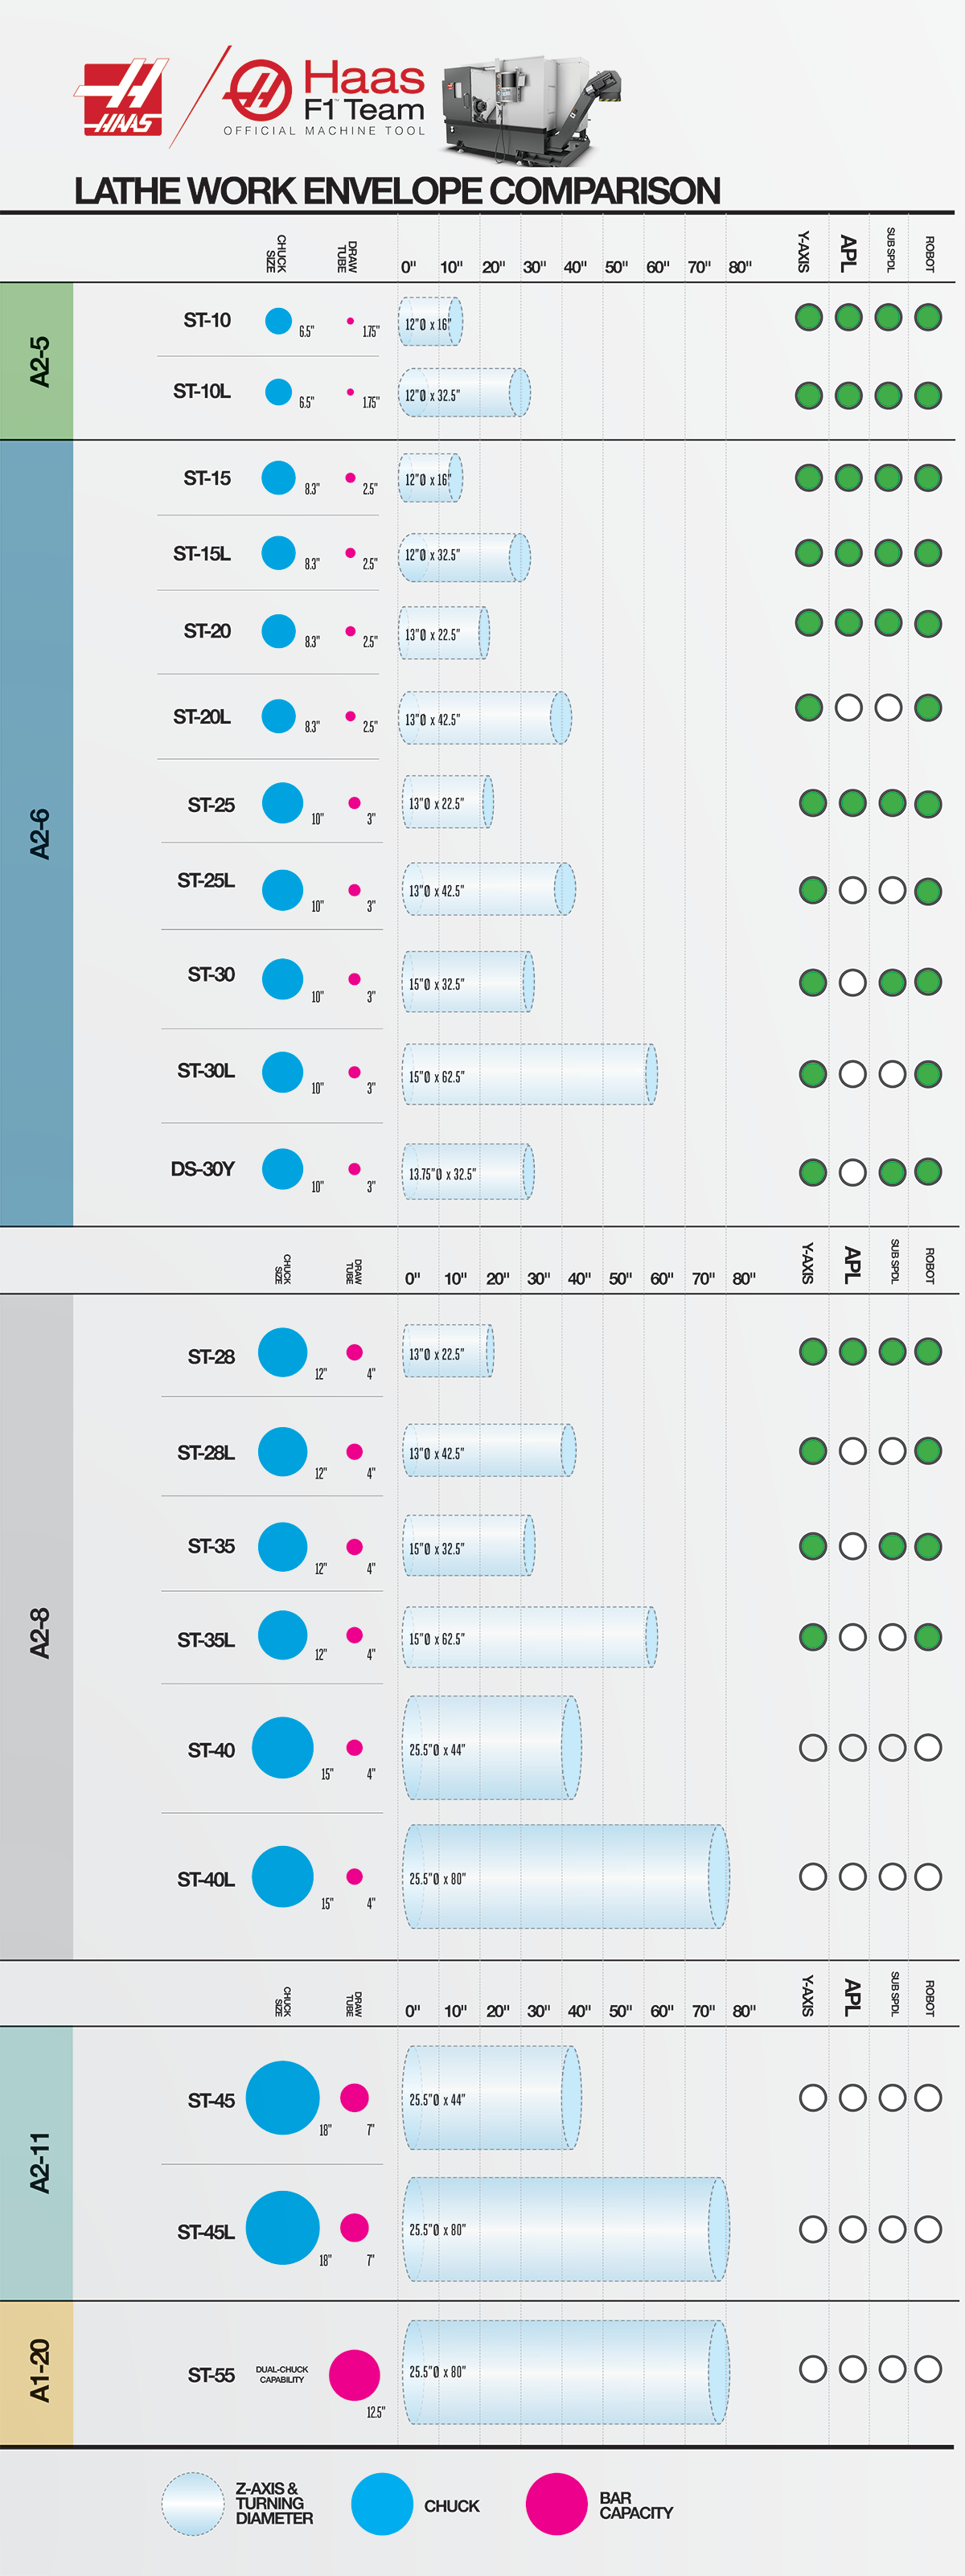The height and width of the screenshot is (2576, 965).
Task: Click the blue CHUCK legend swatch
Action: [382, 2504]
